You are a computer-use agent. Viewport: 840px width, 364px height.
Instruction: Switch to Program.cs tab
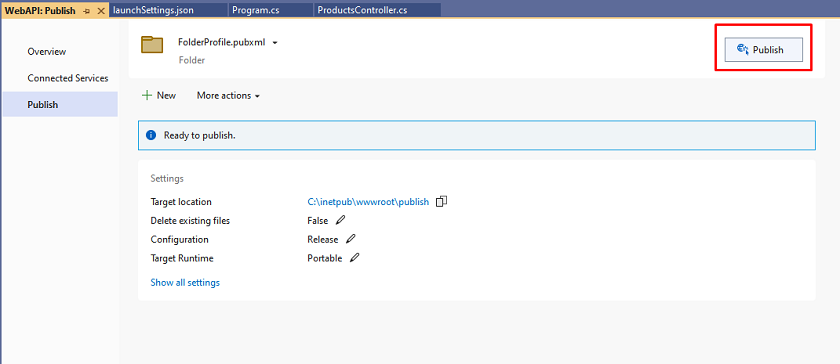click(x=256, y=10)
